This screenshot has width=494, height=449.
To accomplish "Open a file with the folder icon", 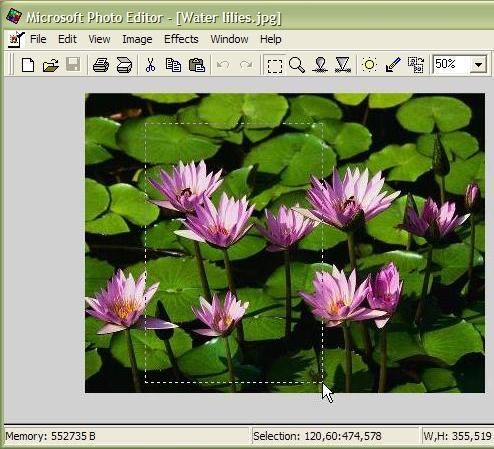I will click(51, 65).
